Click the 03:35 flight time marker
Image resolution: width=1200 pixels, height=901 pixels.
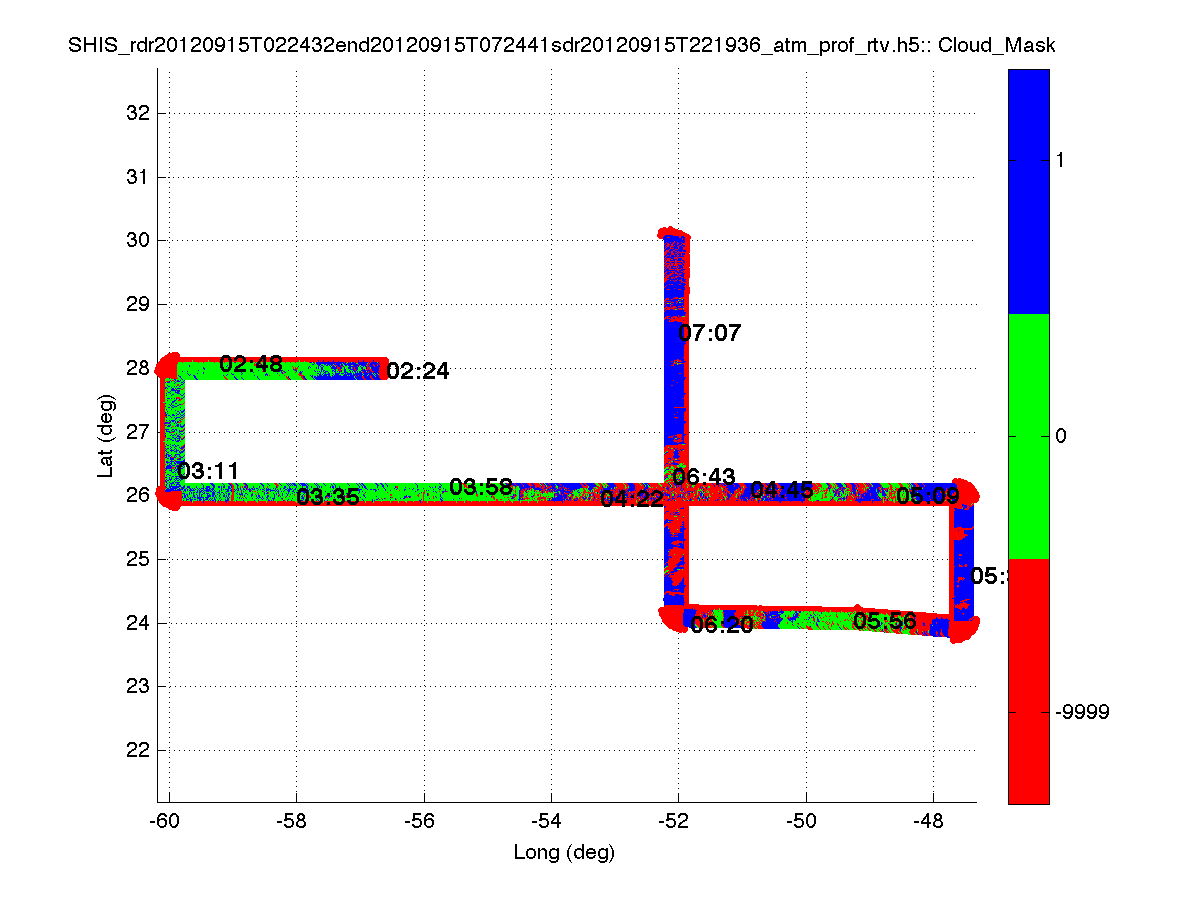tap(327, 496)
